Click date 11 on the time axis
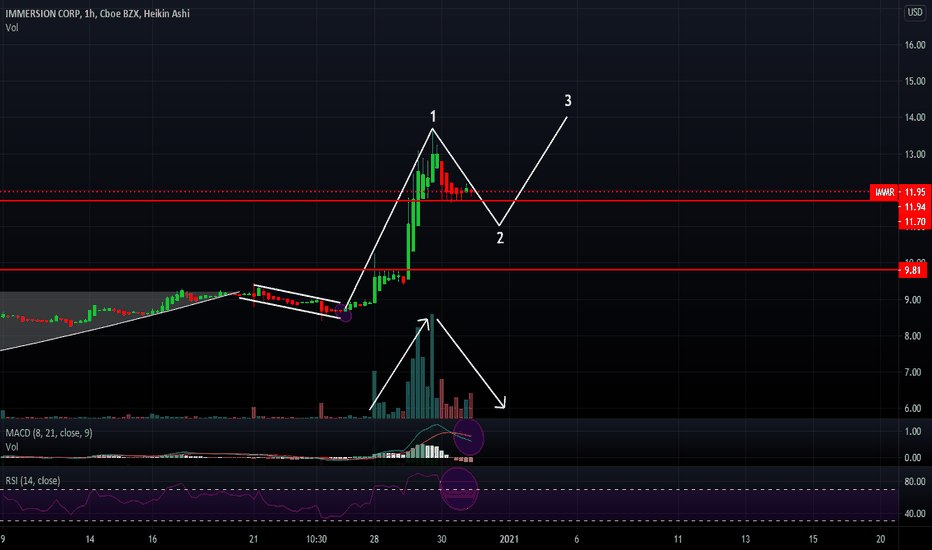The image size is (932, 550). (678, 539)
